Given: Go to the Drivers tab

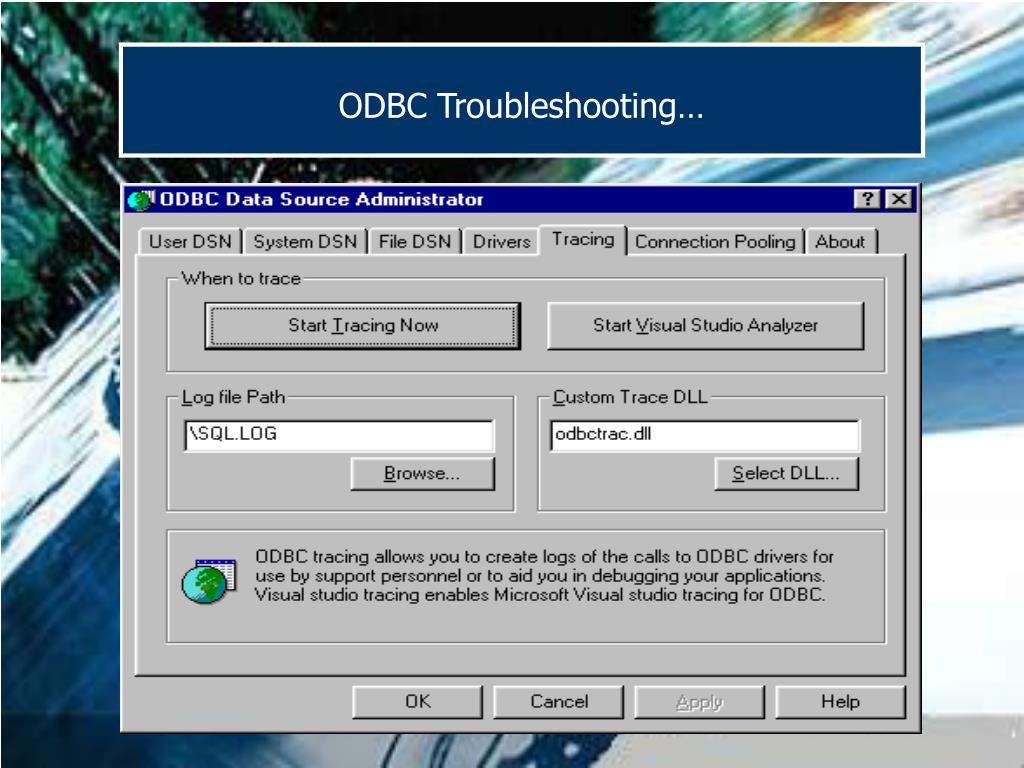Looking at the screenshot, I should [x=502, y=242].
